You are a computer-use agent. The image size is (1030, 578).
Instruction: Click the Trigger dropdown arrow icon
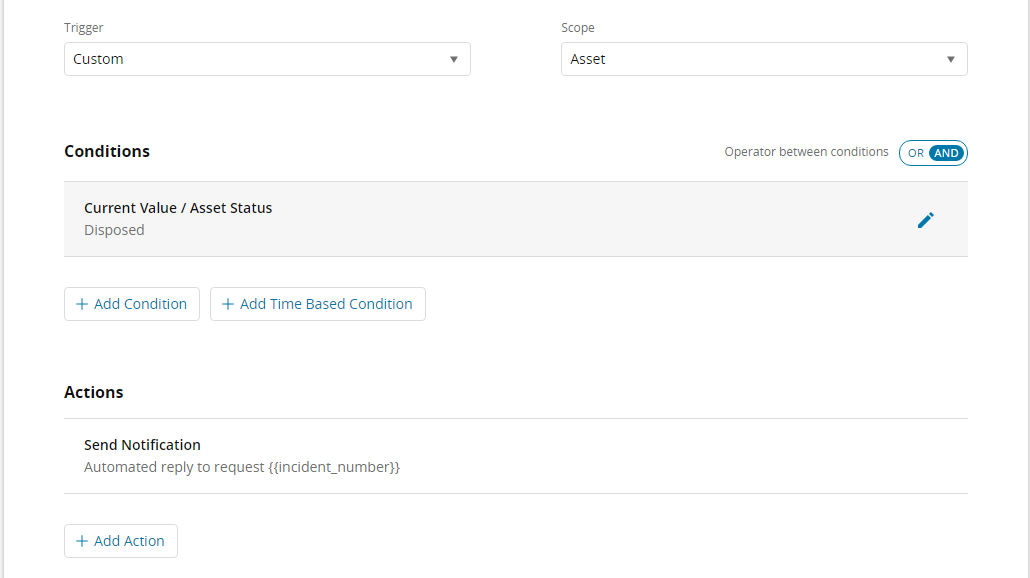coord(453,59)
